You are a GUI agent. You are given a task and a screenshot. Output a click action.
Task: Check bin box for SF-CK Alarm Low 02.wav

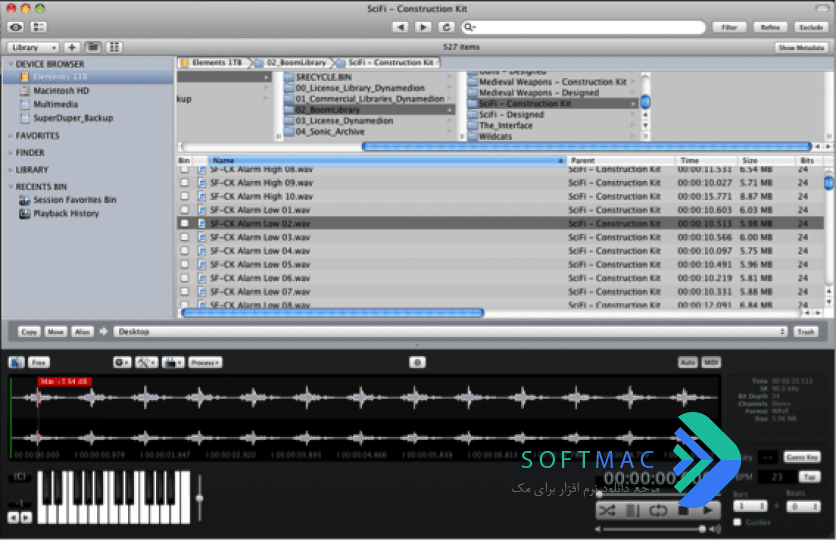click(x=184, y=223)
